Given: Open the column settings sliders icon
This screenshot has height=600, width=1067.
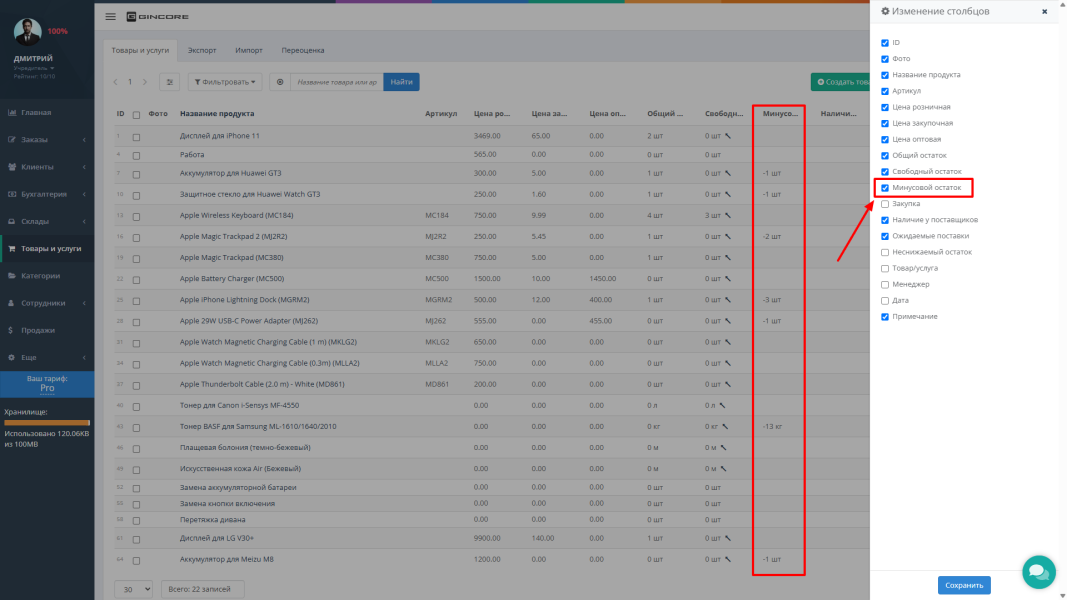Looking at the screenshot, I should [x=169, y=82].
